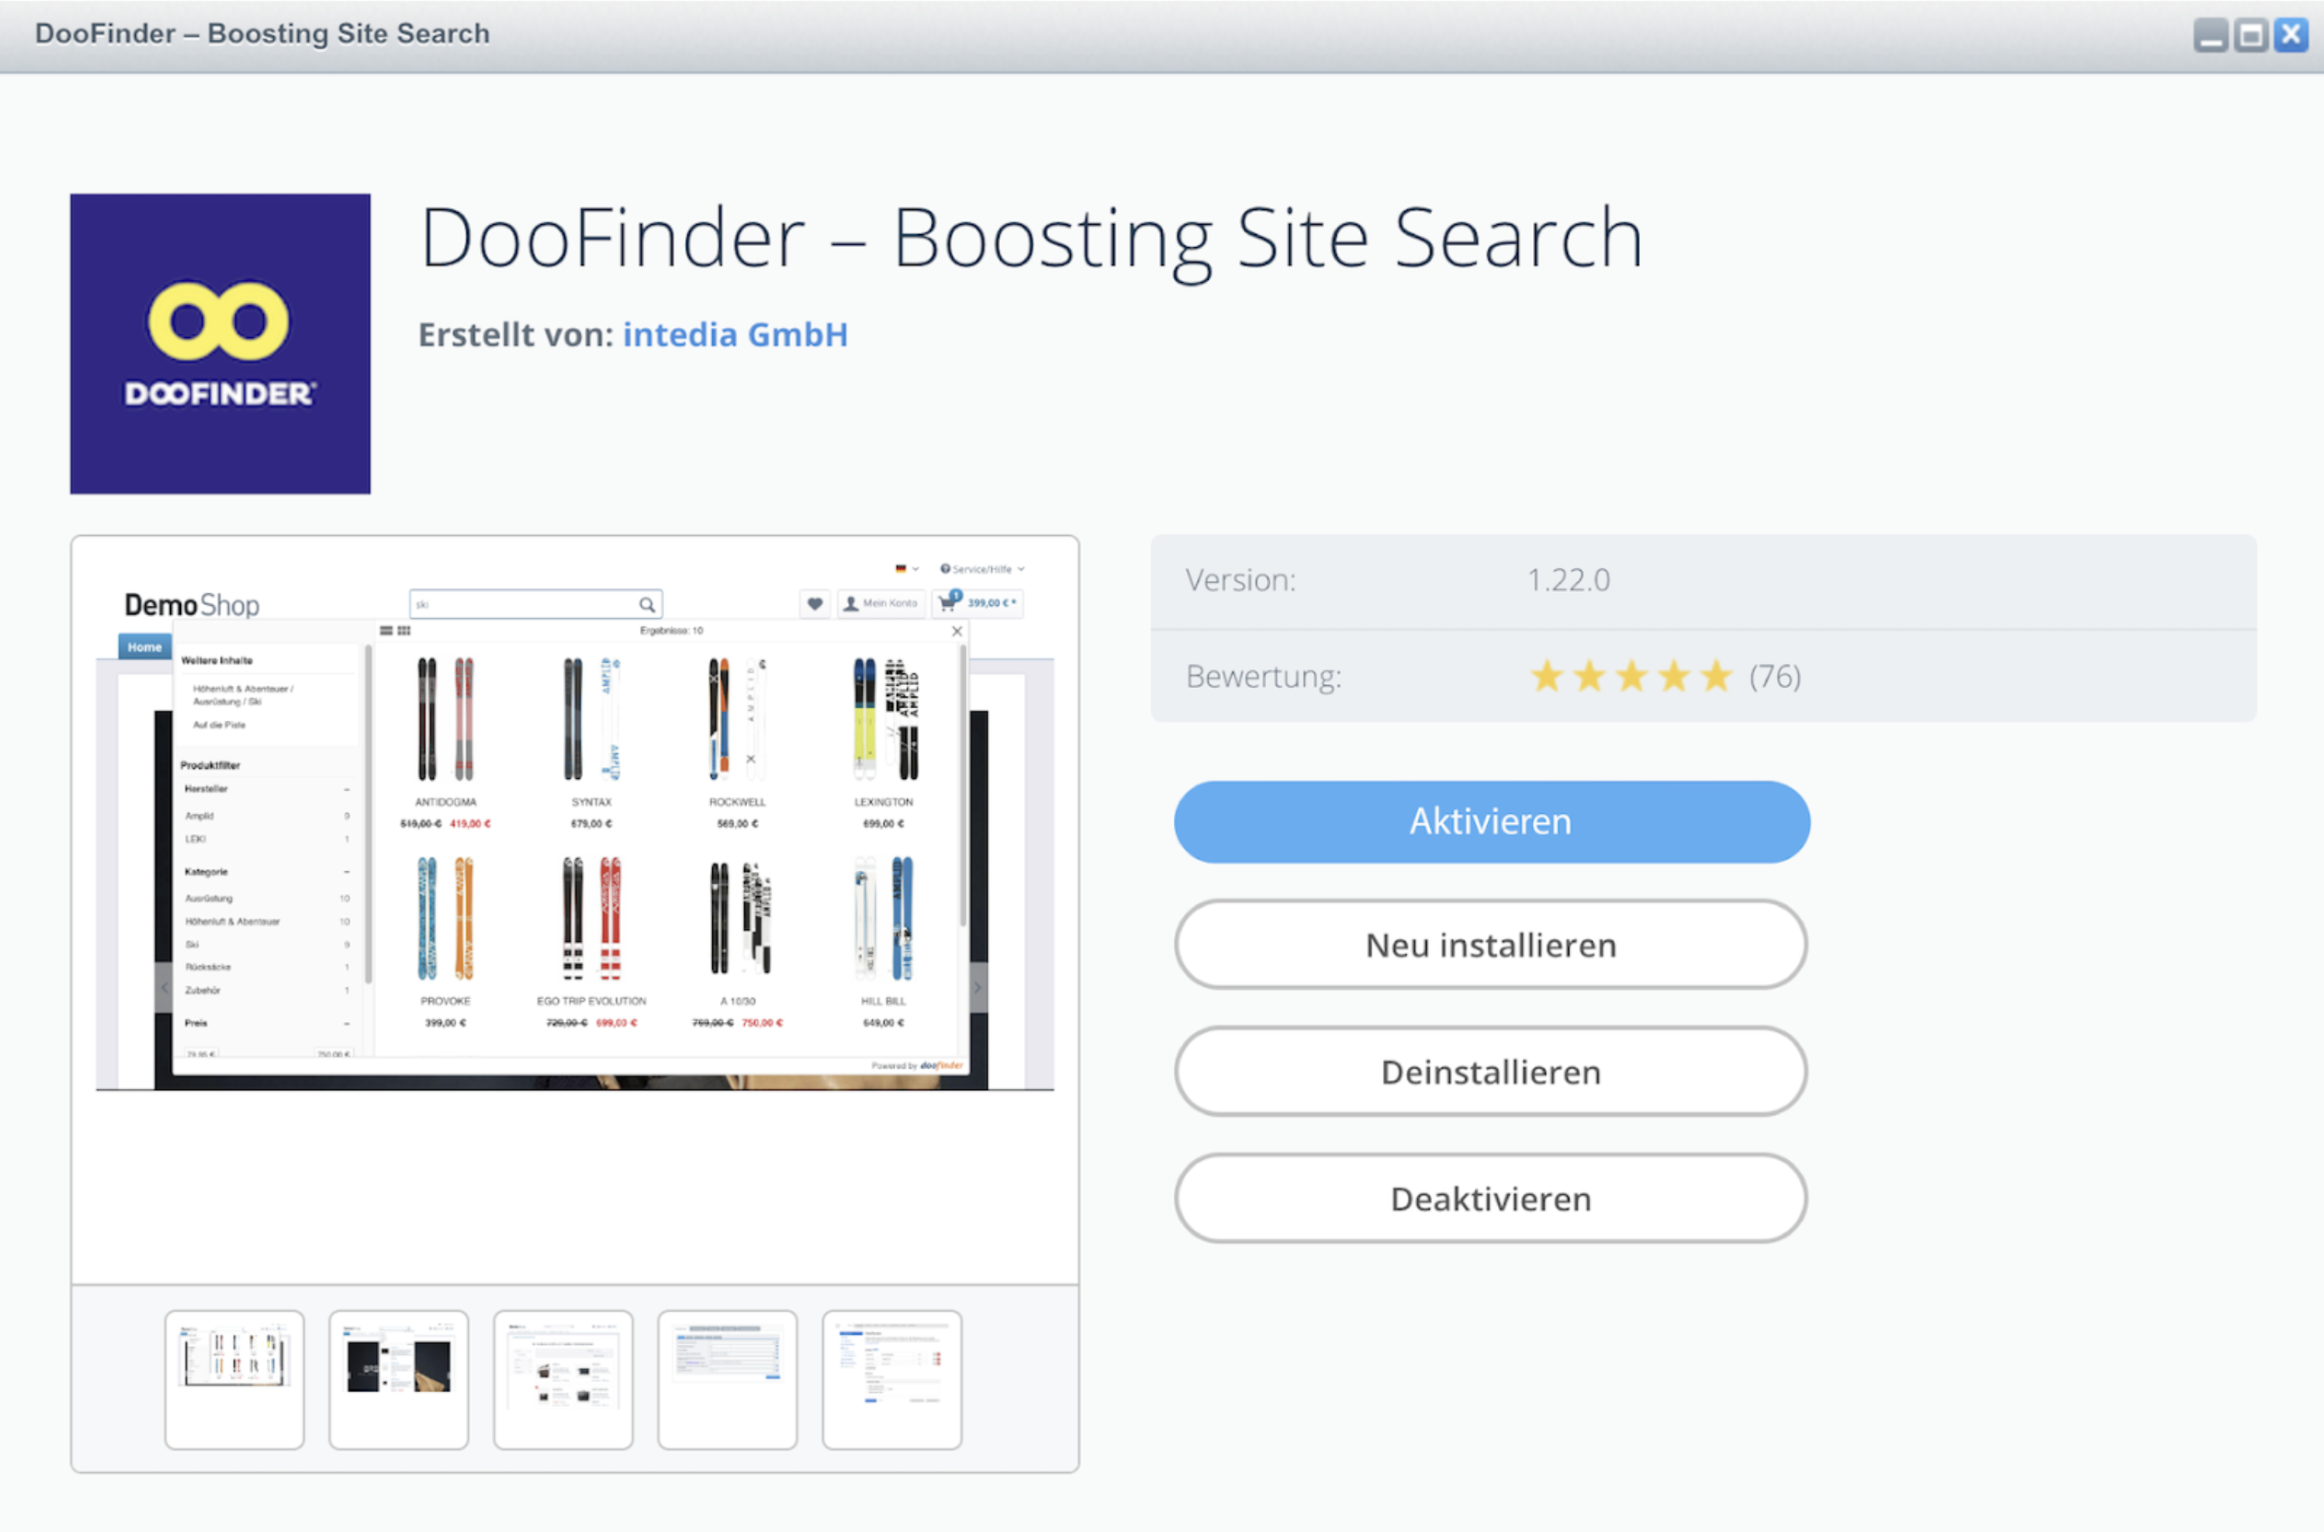Image resolution: width=2324 pixels, height=1532 pixels.
Task: Click the Version label
Action: 1241,580
